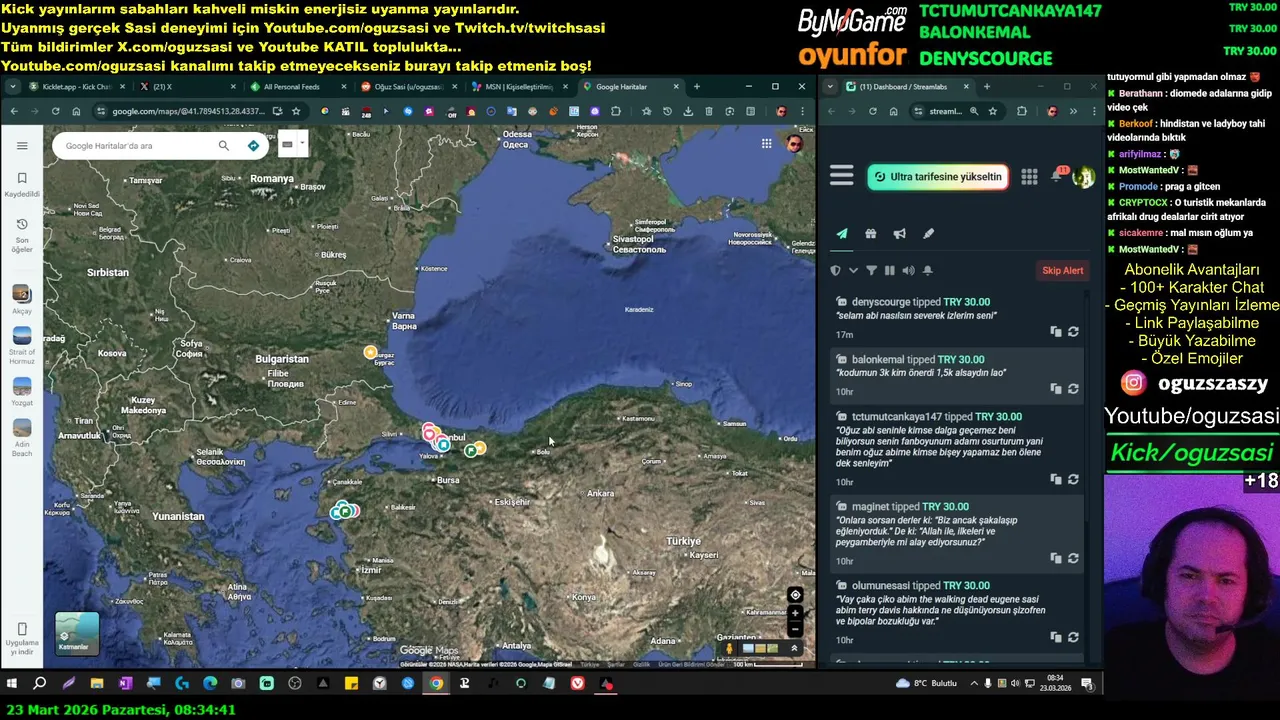This screenshot has width=1280, height=720.
Task: Open the Google account avatar in Maps
Action: pyautogui.click(x=795, y=144)
